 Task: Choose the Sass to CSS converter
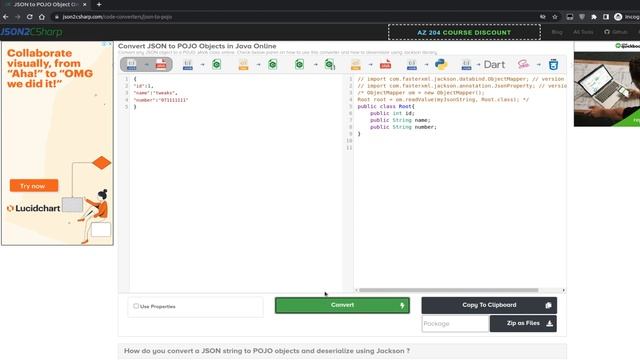point(538,64)
